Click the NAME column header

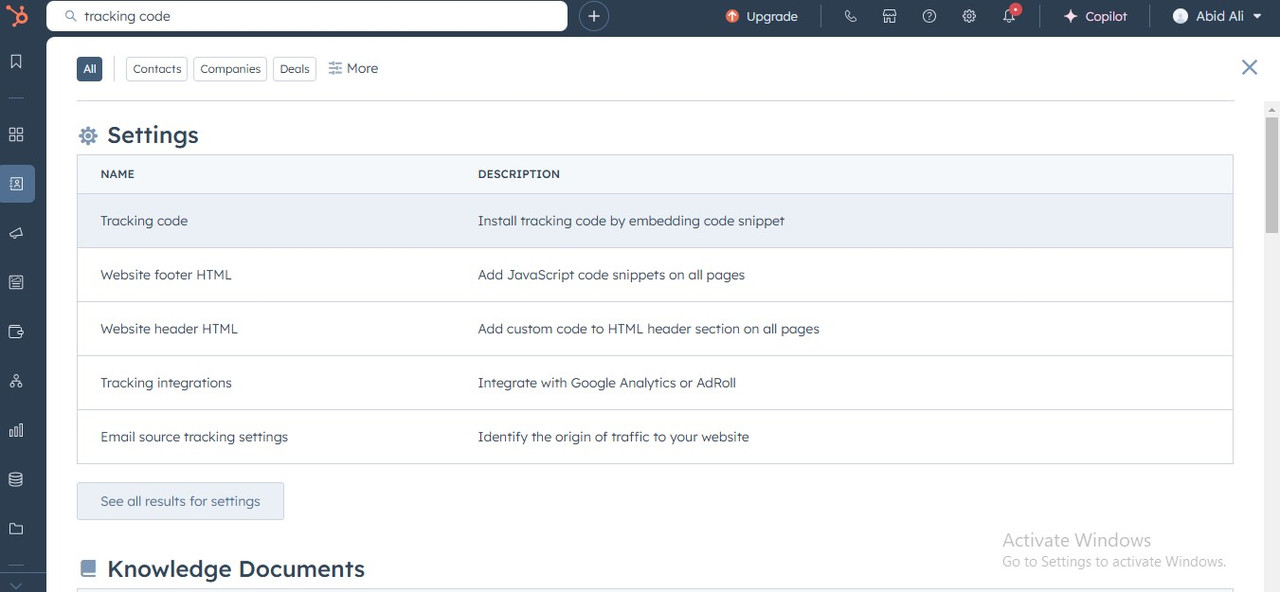point(117,174)
